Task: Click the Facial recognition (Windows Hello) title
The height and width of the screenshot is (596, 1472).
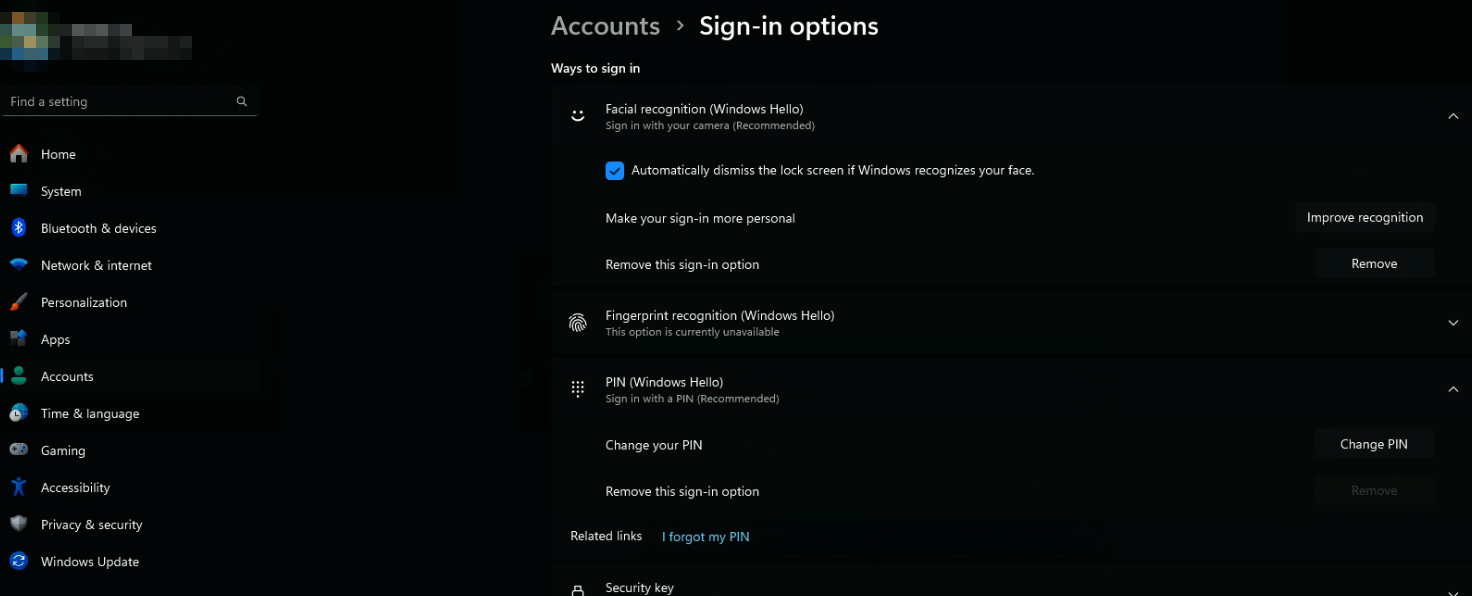Action: pyautogui.click(x=704, y=109)
